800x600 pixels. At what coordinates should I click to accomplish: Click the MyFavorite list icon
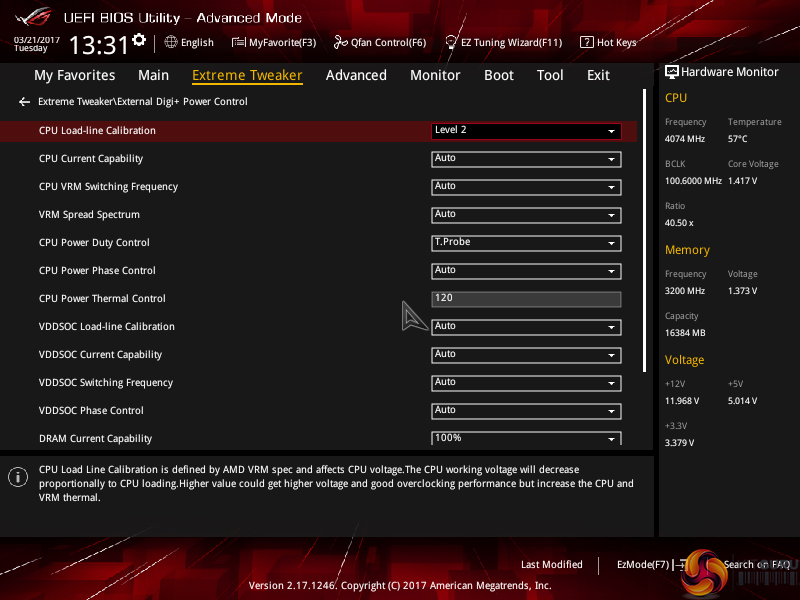click(238, 42)
